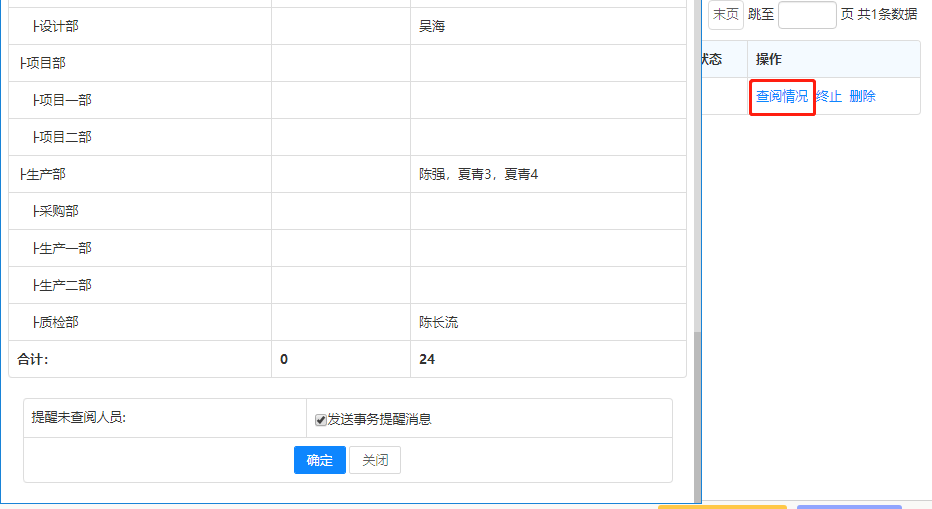Select the 项目二部 tree node
This screenshot has height=509, width=932.
(65, 137)
